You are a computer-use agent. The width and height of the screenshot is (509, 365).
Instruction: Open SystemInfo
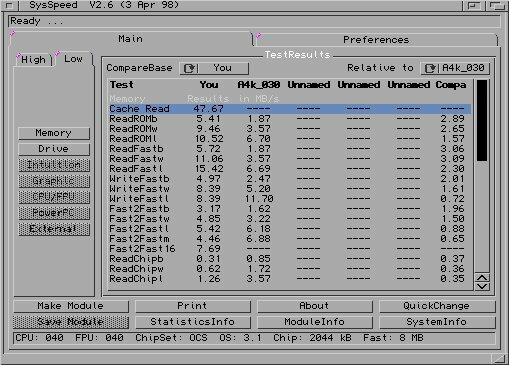click(x=437, y=322)
